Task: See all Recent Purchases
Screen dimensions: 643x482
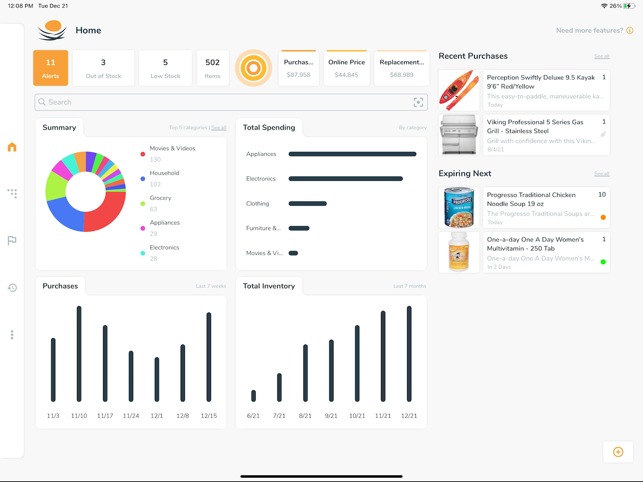Action: [x=602, y=56]
